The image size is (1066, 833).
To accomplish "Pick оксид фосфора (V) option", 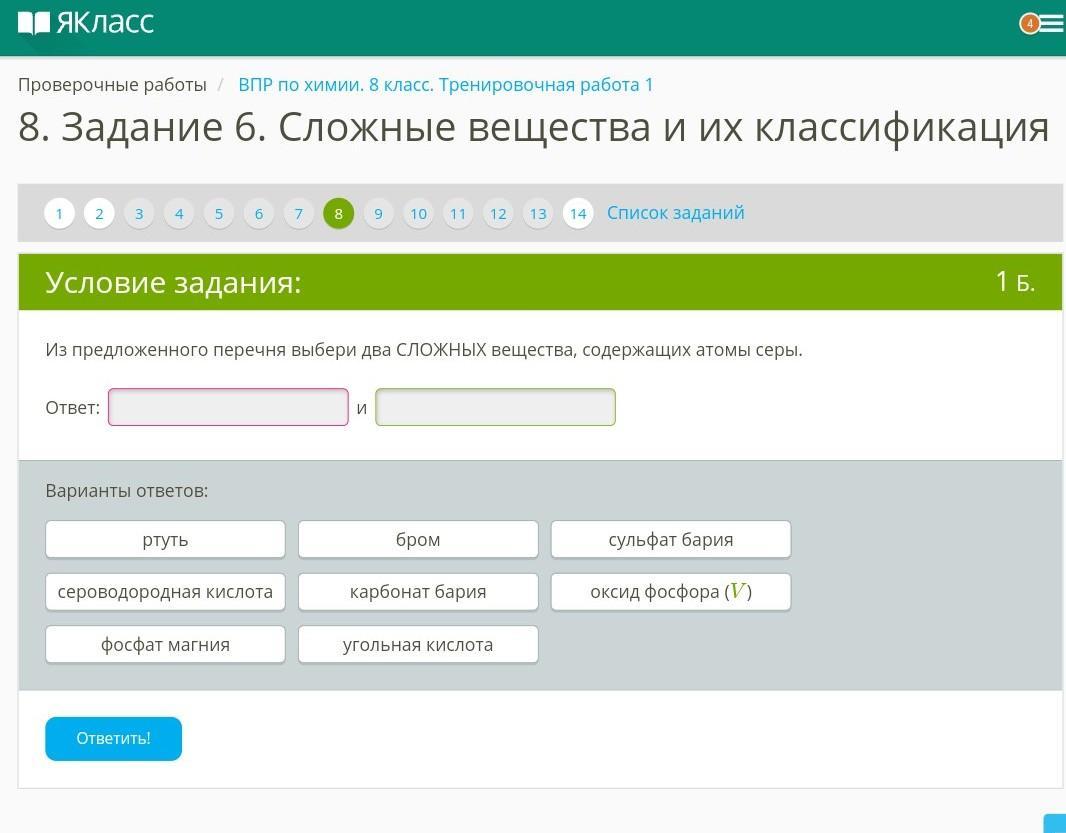I will (x=671, y=592).
